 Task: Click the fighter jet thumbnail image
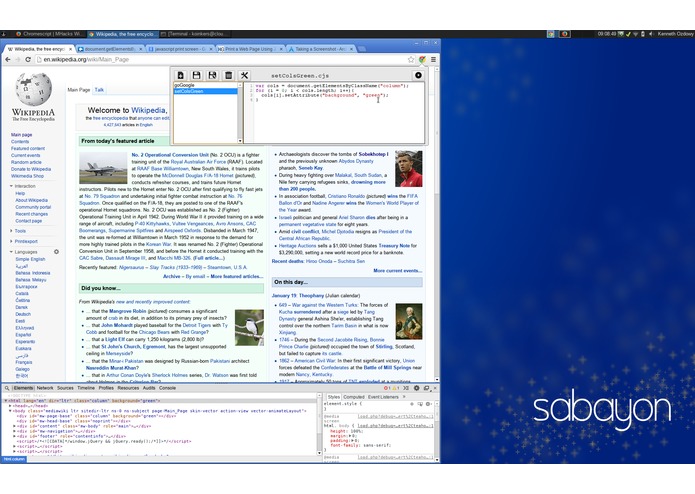click(x=103, y=168)
